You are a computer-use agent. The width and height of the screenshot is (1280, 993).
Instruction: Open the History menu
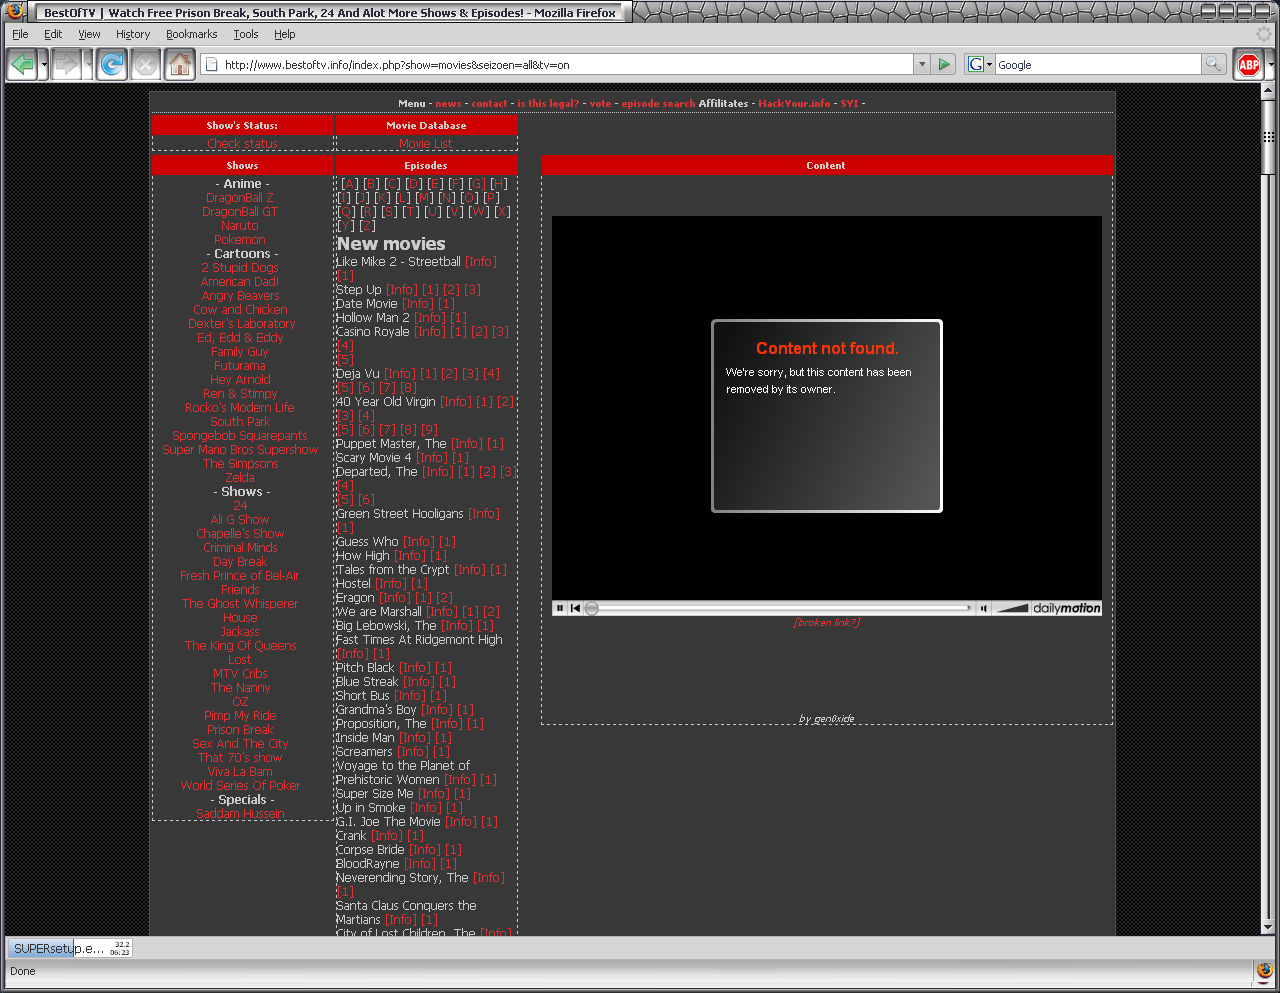pos(133,34)
